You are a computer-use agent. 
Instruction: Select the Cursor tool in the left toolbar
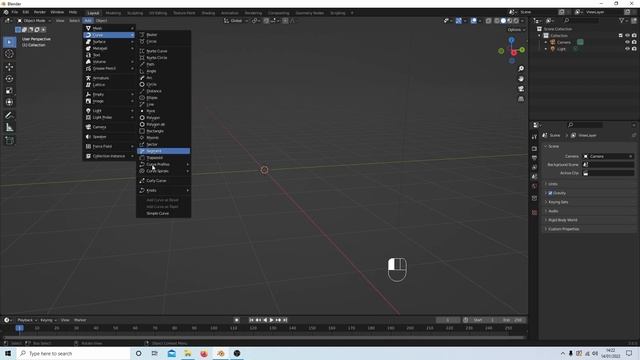click(x=9, y=54)
